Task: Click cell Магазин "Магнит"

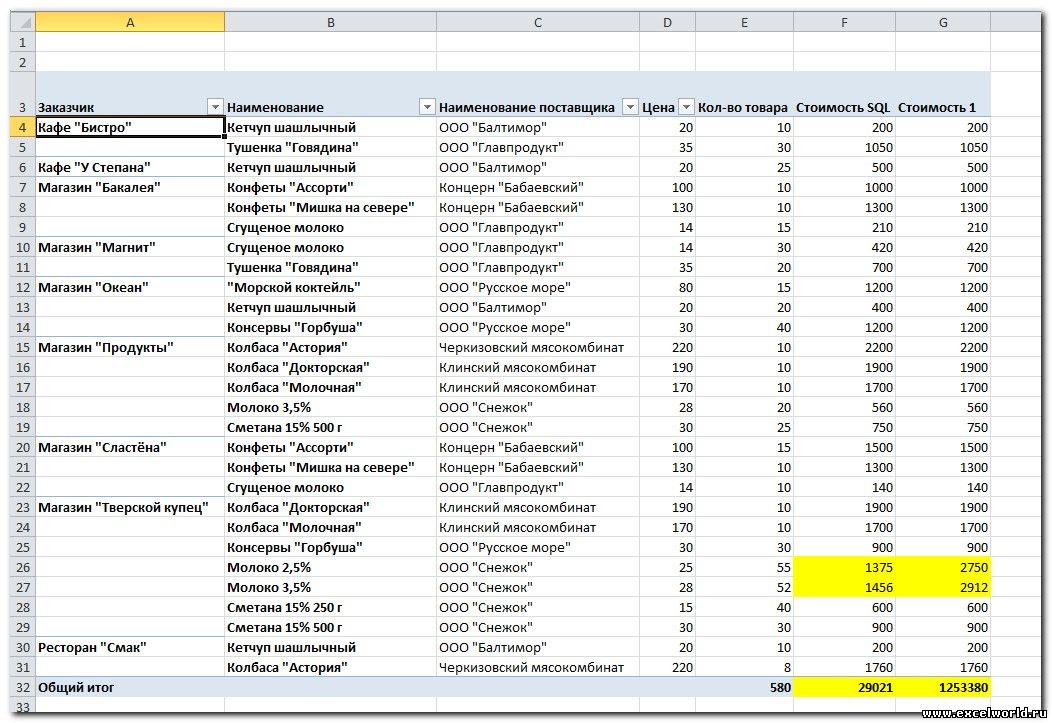Action: [129, 247]
